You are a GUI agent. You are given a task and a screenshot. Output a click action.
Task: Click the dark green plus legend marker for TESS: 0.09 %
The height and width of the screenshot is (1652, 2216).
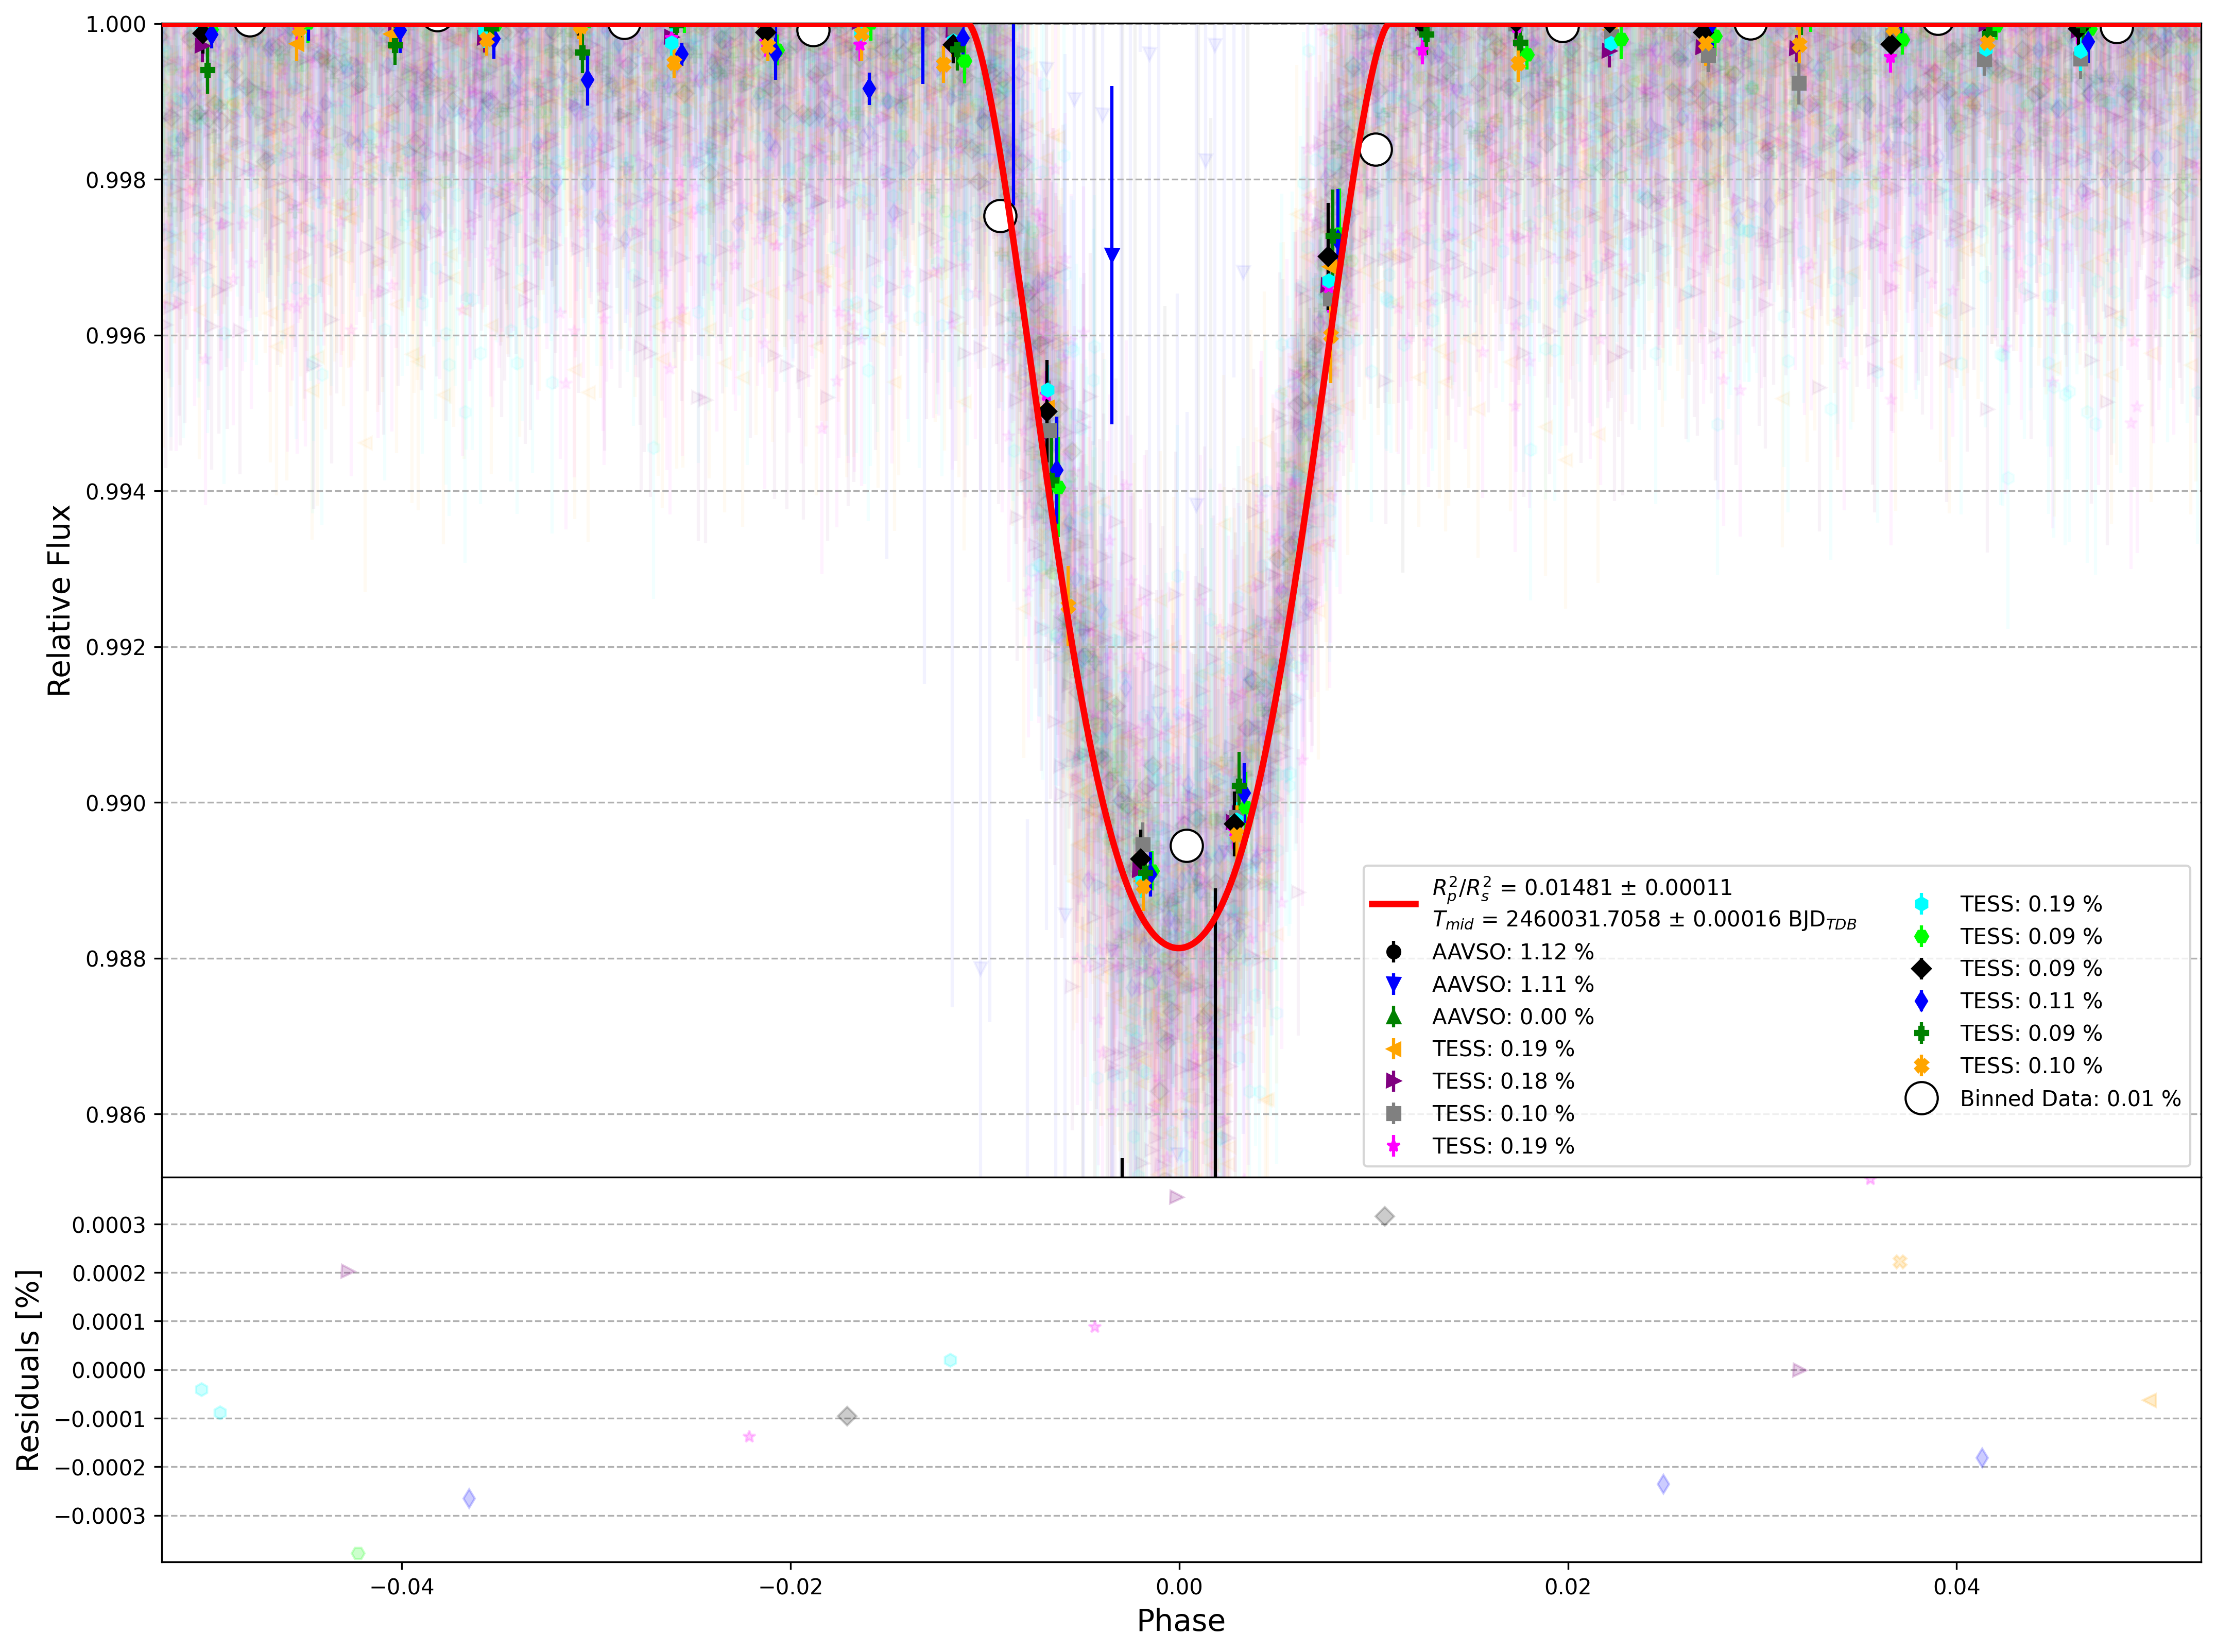[1921, 1033]
